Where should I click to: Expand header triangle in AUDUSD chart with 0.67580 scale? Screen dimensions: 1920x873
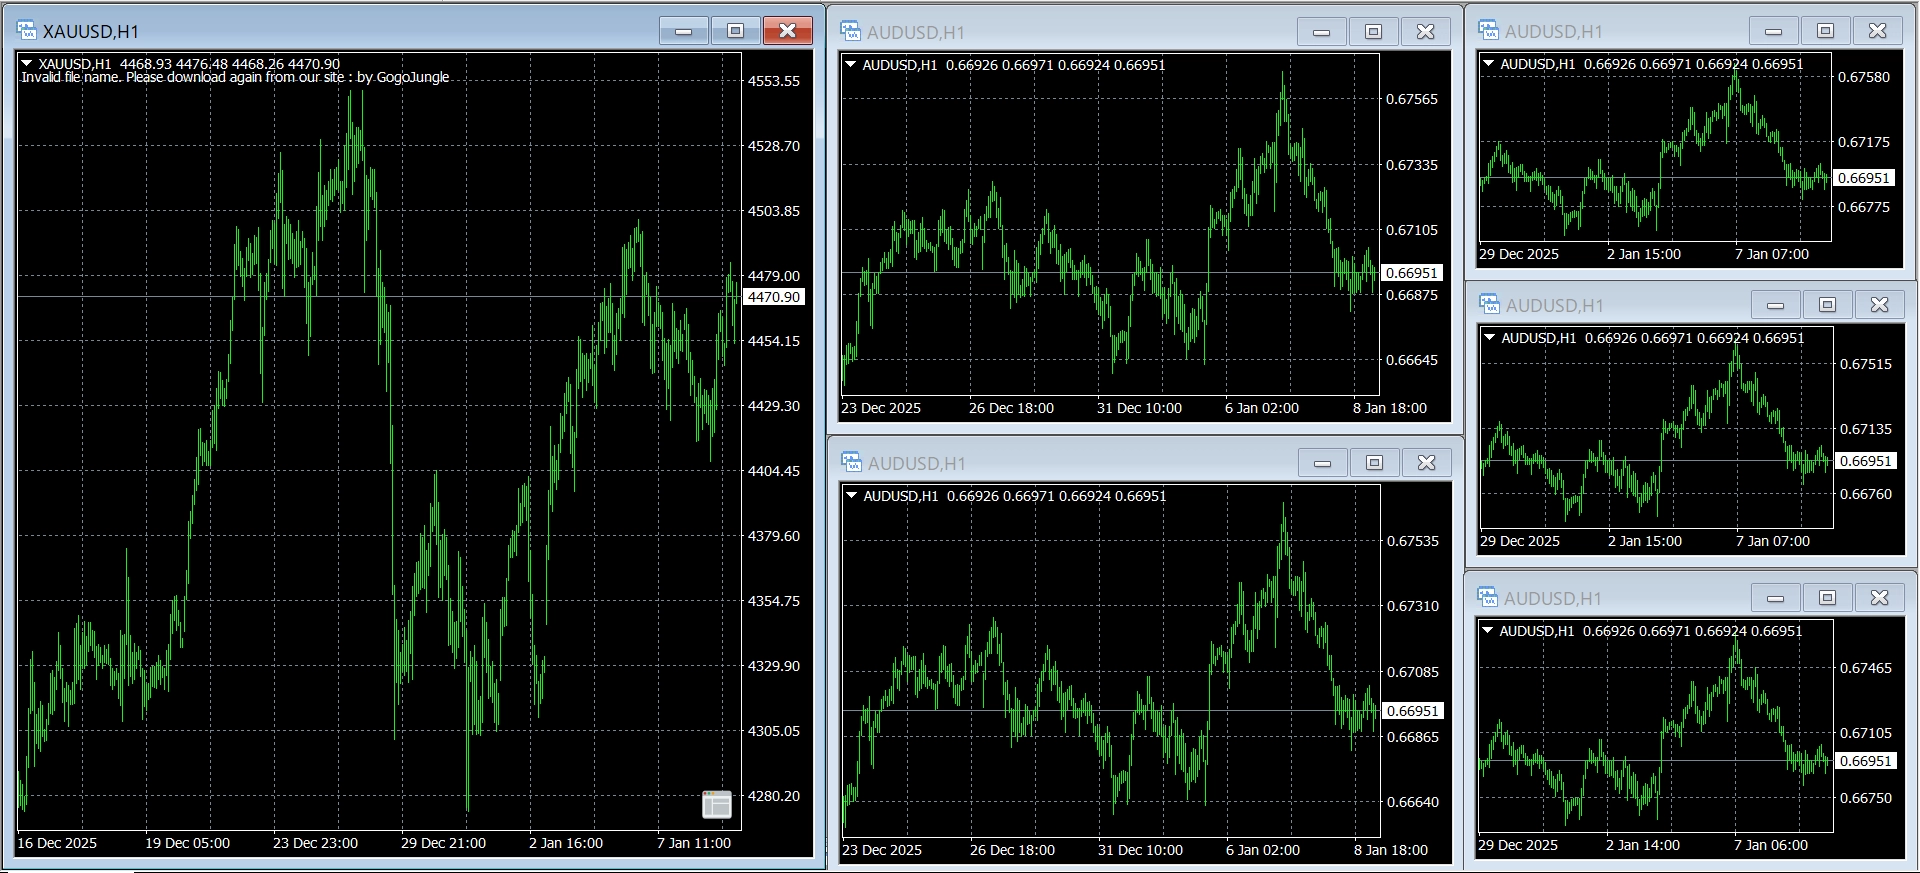(1489, 64)
